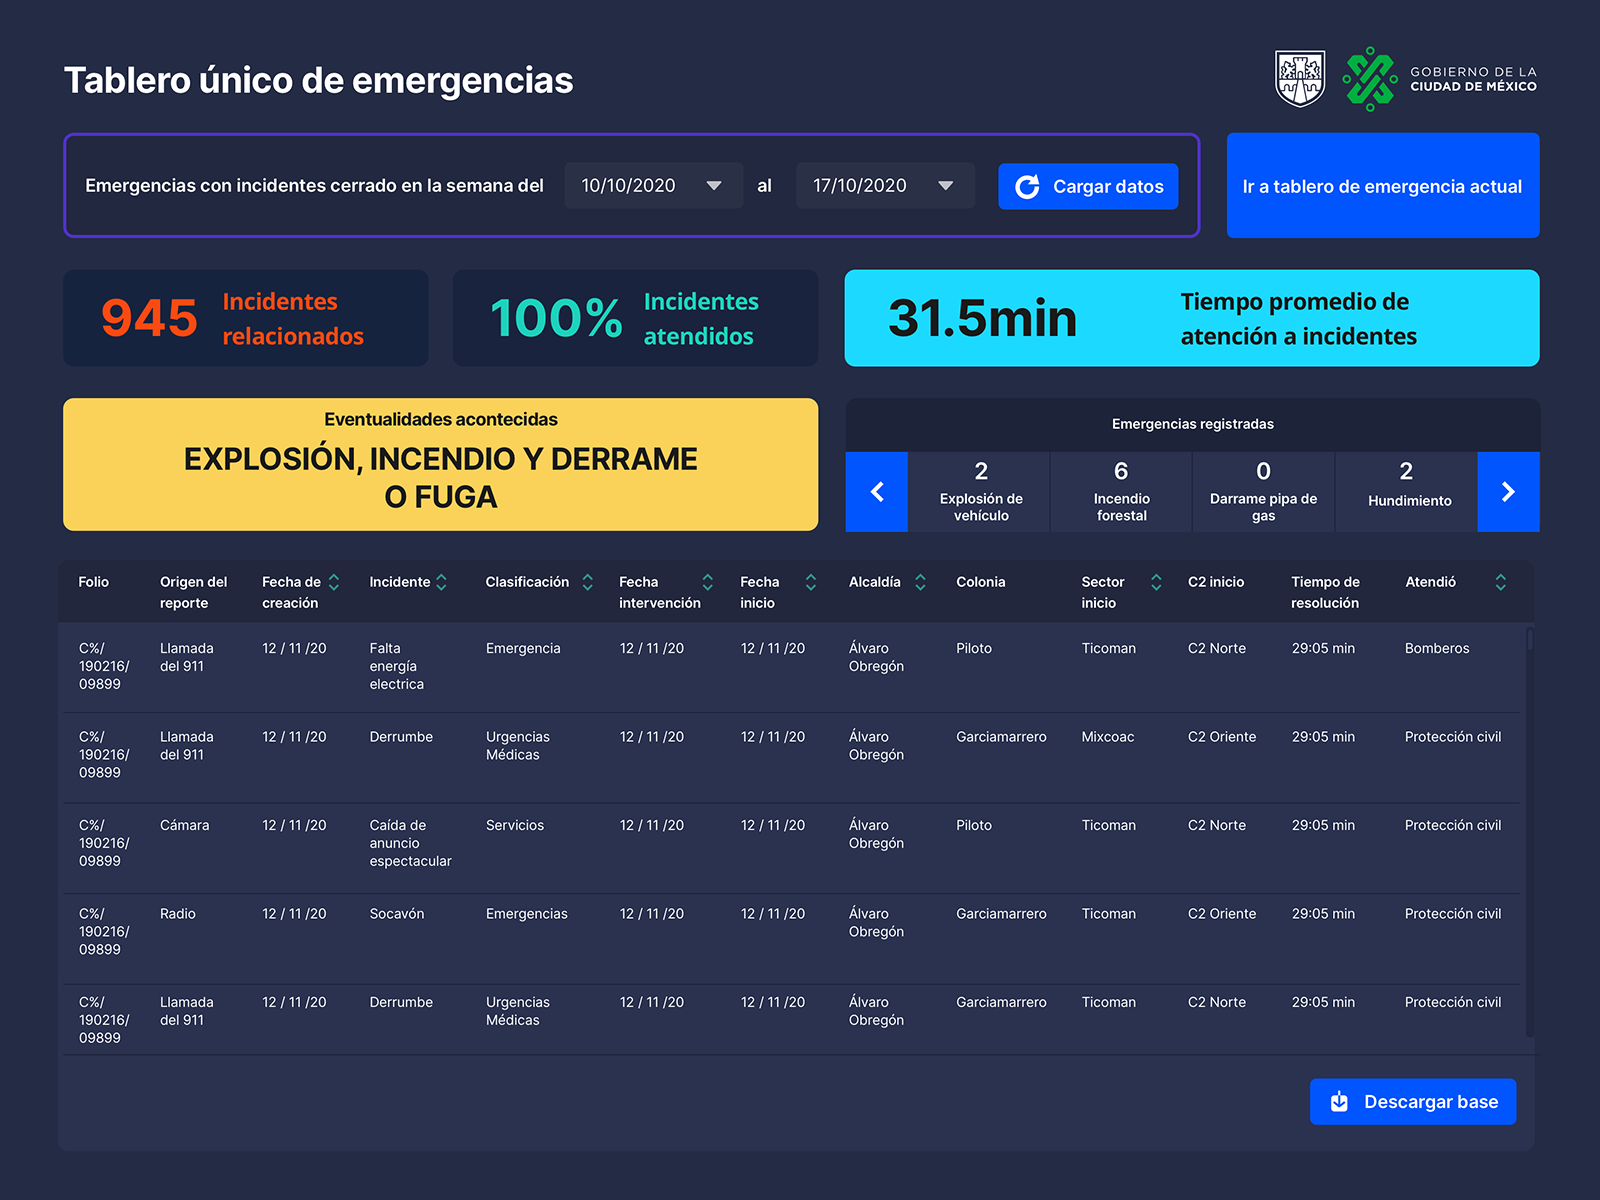
Task: Click the Folio column header
Action: coord(94,582)
